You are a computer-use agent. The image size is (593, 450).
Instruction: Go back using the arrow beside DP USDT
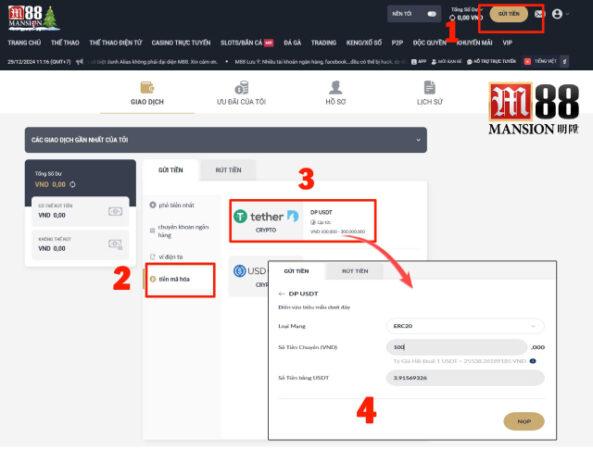coord(281,293)
